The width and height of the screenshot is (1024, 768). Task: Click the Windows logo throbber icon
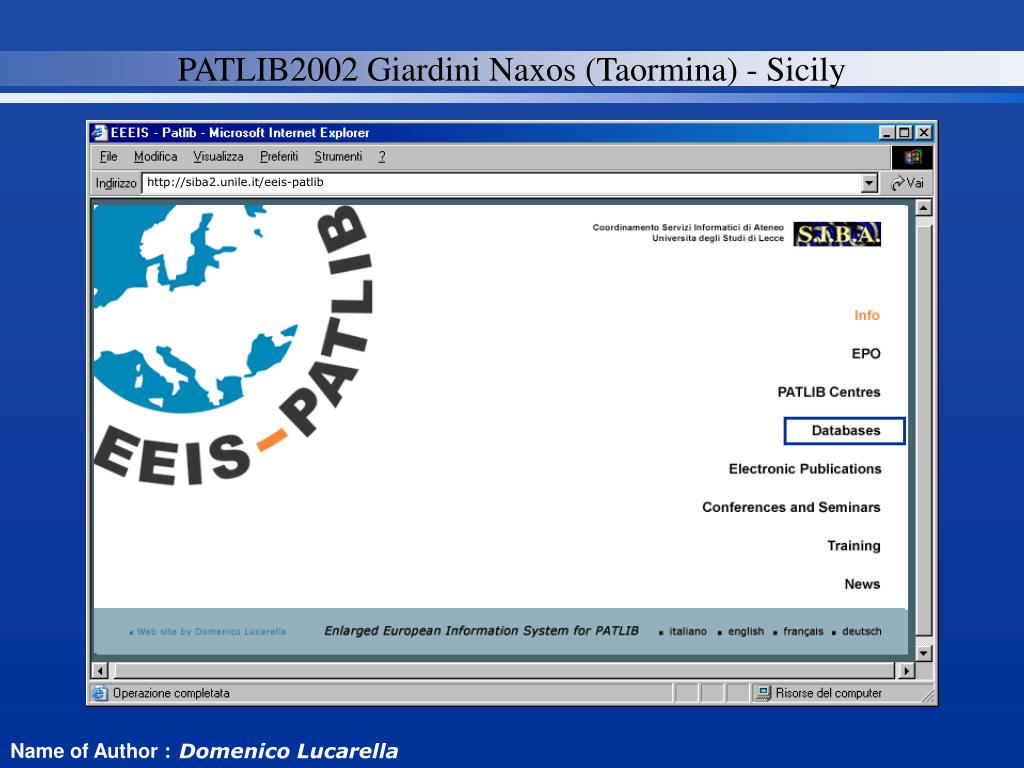[x=912, y=157]
